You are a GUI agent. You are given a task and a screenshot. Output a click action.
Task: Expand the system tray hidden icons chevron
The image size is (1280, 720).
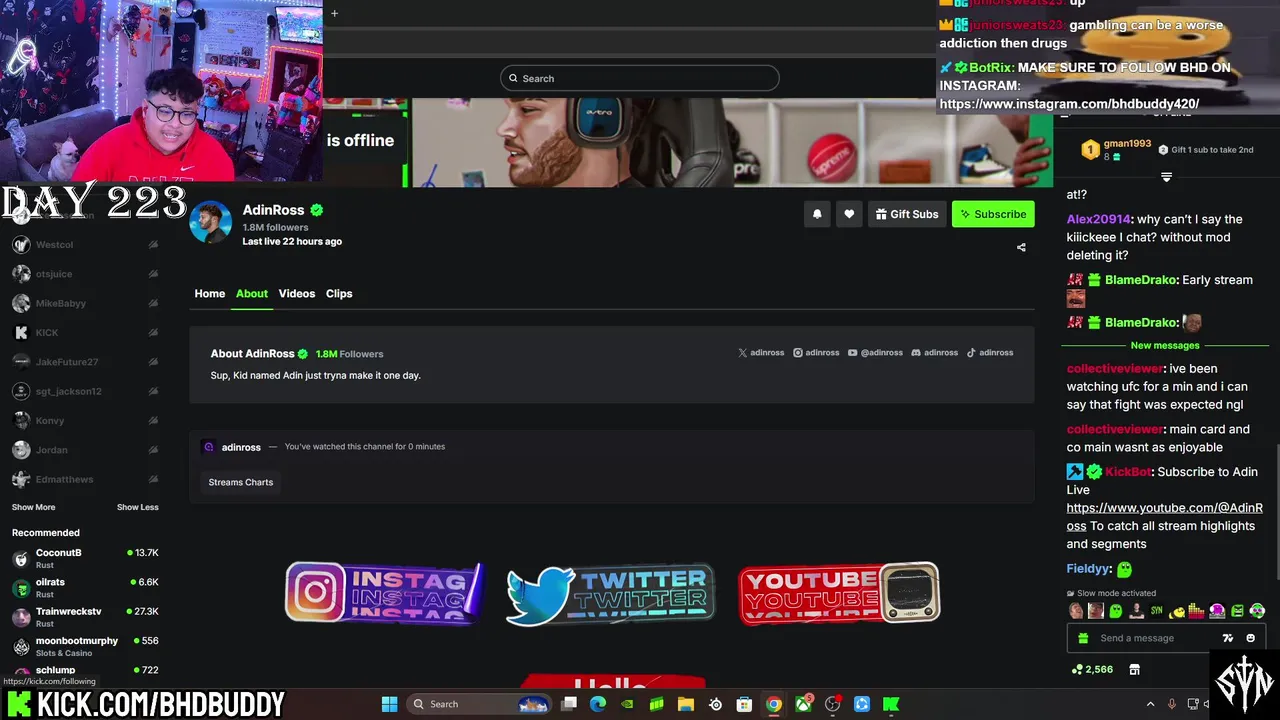click(1150, 704)
